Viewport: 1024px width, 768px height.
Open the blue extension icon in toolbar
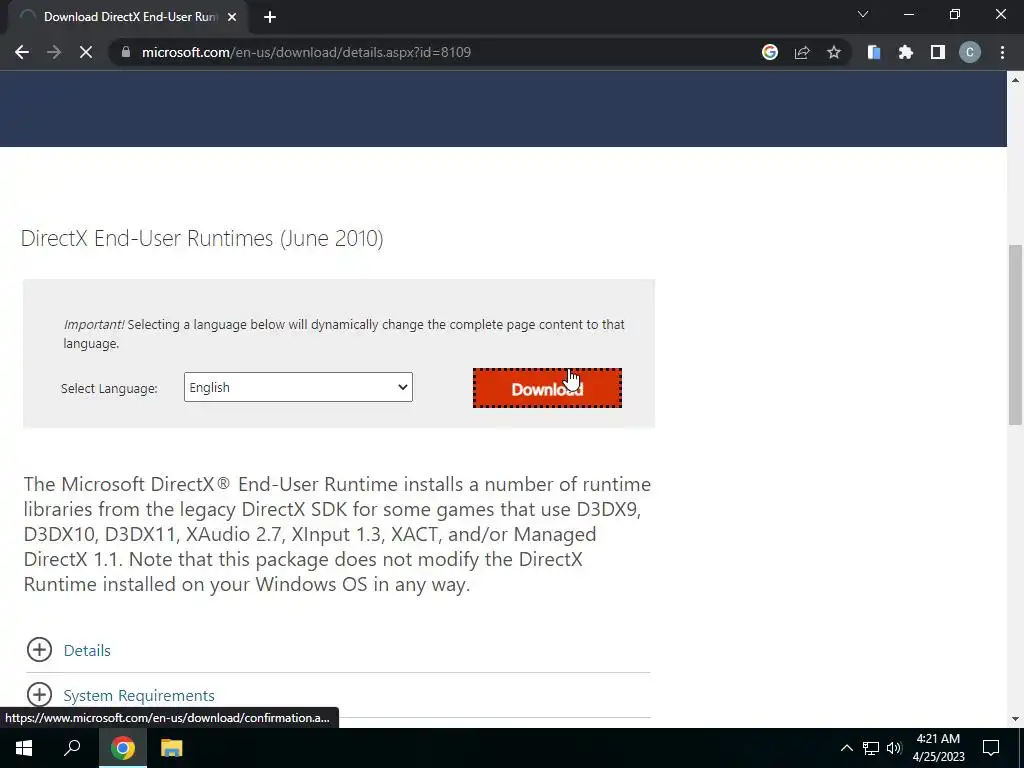[874, 52]
